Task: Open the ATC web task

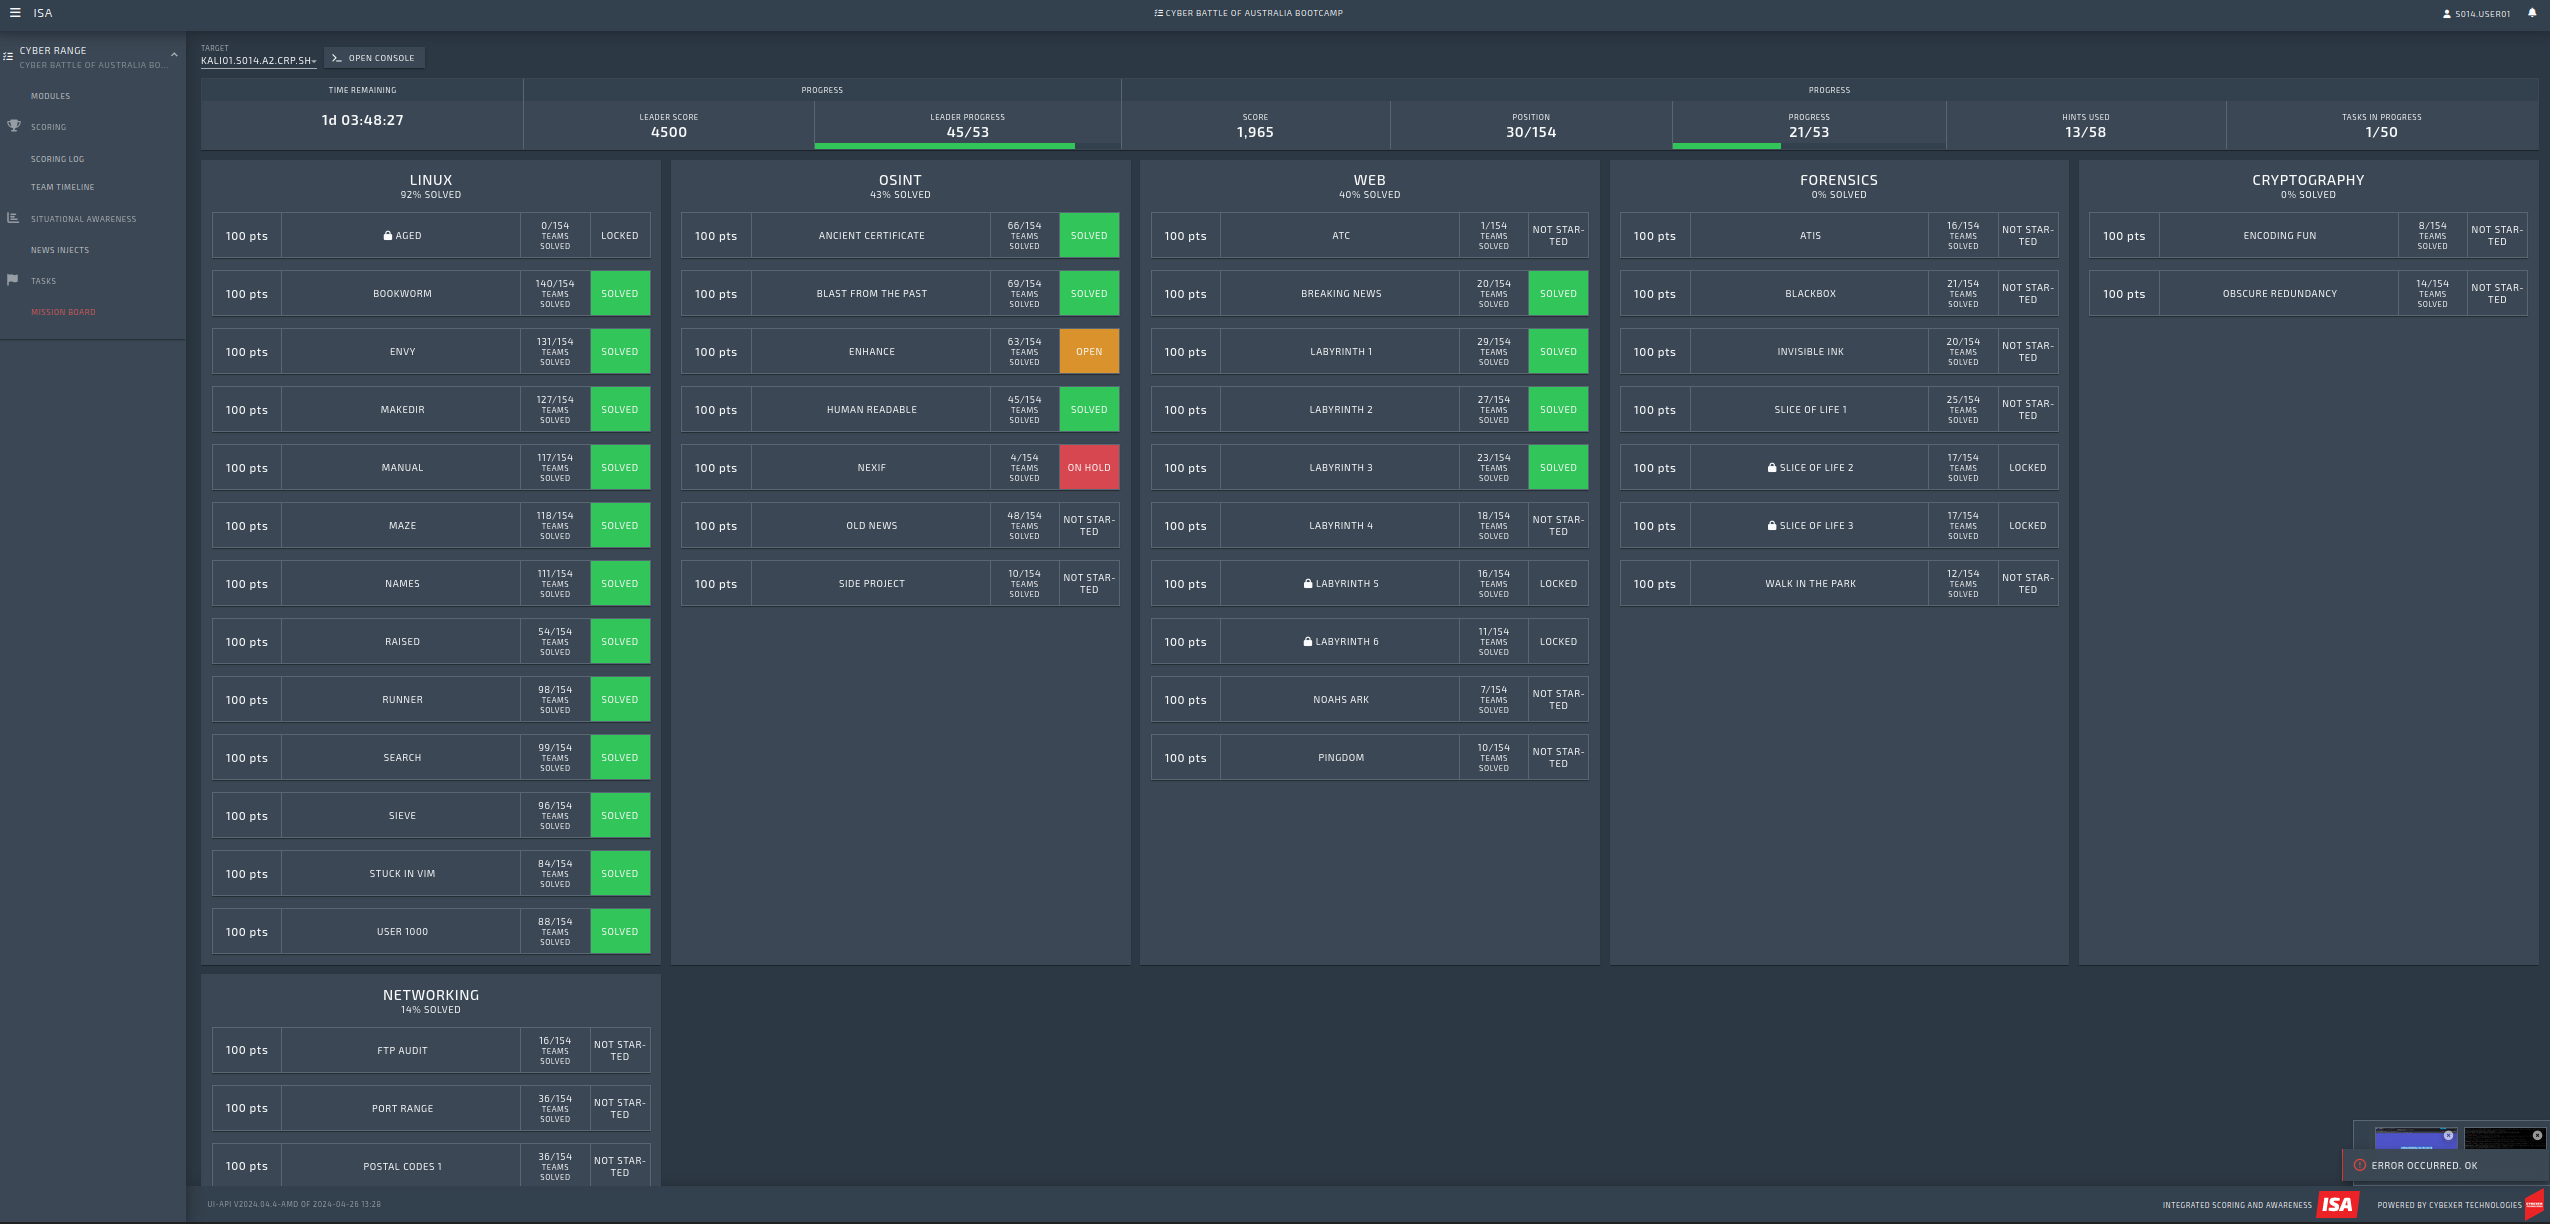Action: coord(1369,236)
